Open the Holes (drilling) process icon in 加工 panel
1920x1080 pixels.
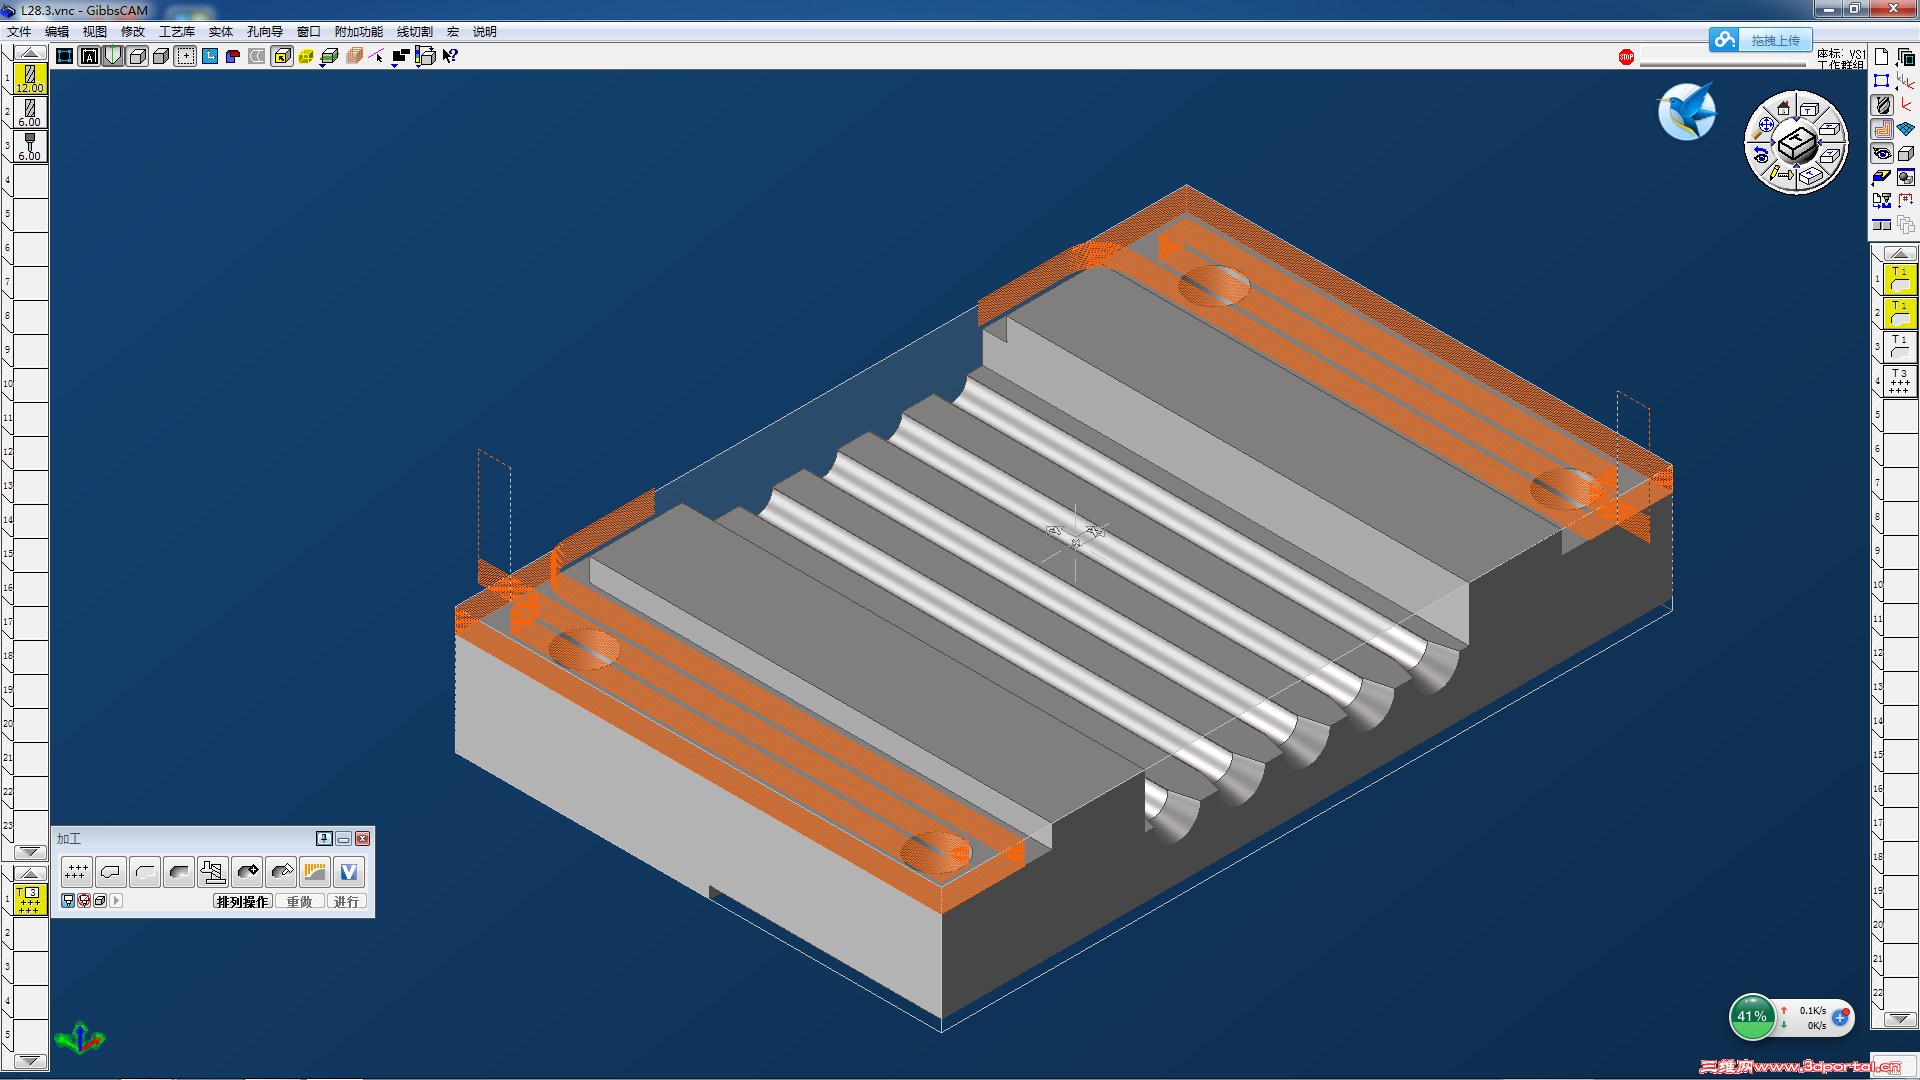tap(76, 872)
